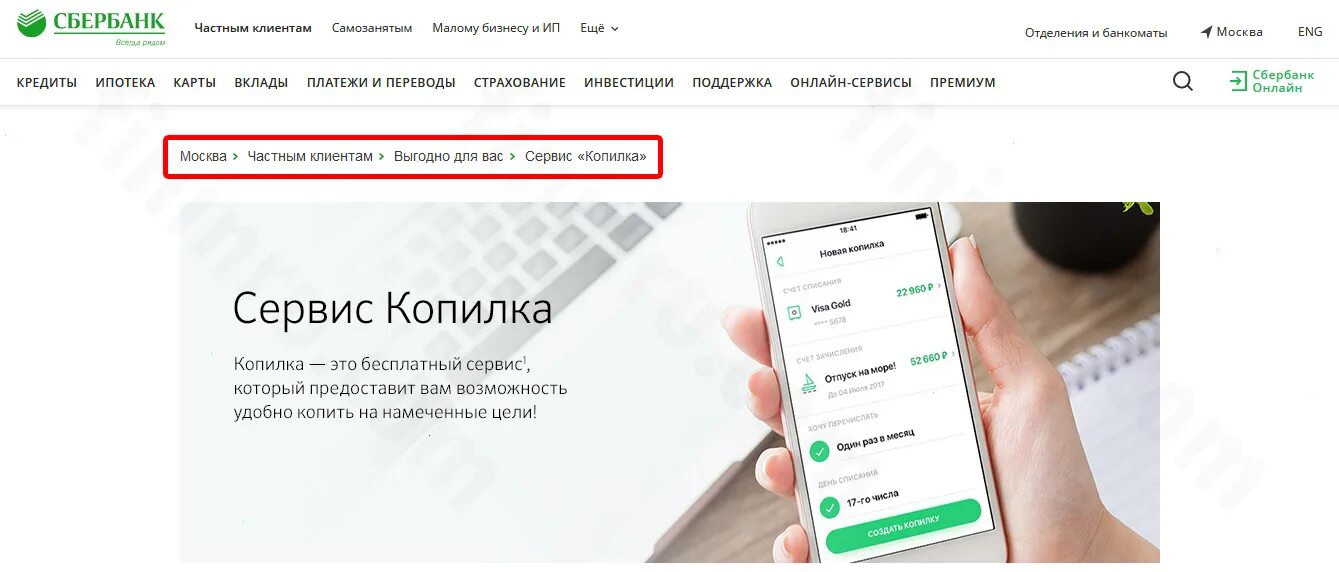The width and height of the screenshot is (1339, 572).
Task: Open the Кредиты menu
Action: pyautogui.click(x=47, y=83)
